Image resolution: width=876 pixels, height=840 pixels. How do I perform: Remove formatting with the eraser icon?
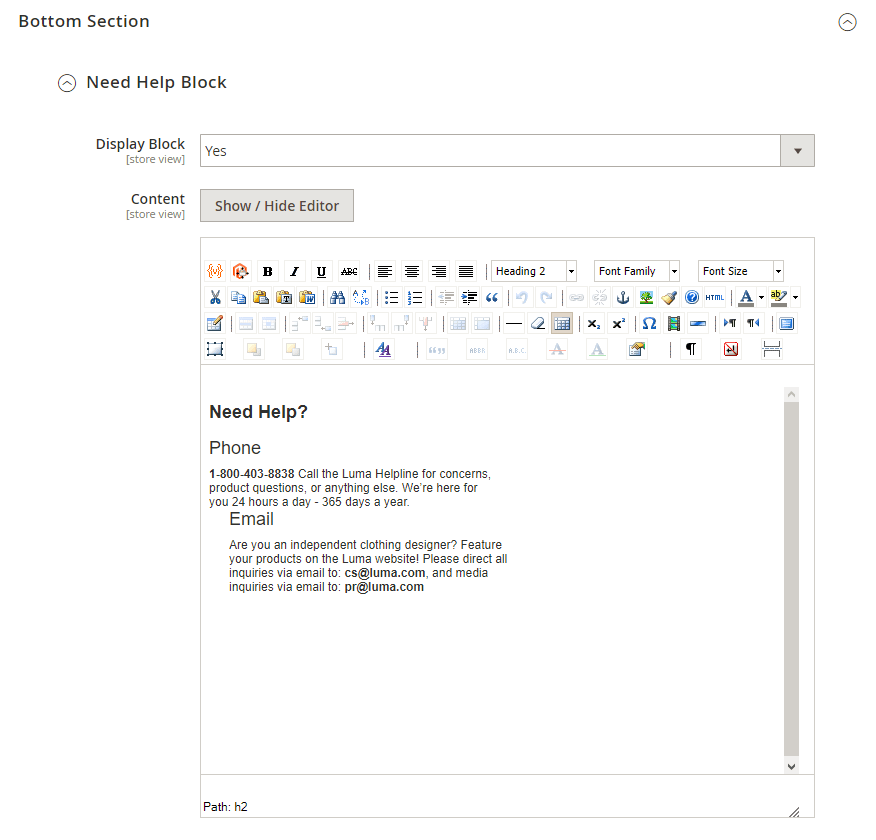tap(537, 323)
